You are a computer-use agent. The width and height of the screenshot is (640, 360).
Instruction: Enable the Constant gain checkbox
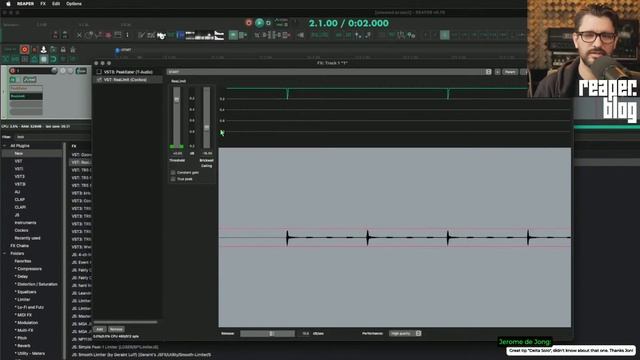[x=173, y=173]
